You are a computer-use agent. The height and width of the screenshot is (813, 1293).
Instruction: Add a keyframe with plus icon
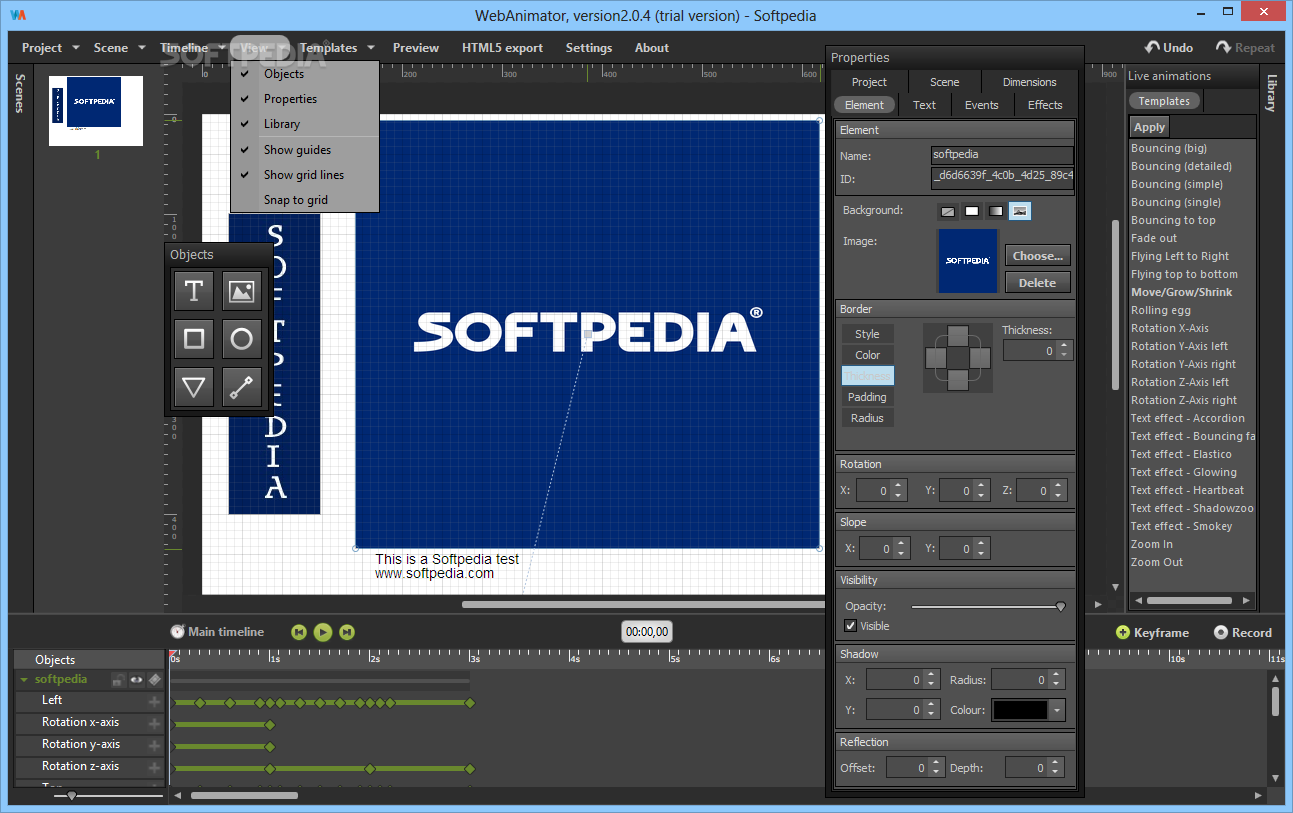1123,633
